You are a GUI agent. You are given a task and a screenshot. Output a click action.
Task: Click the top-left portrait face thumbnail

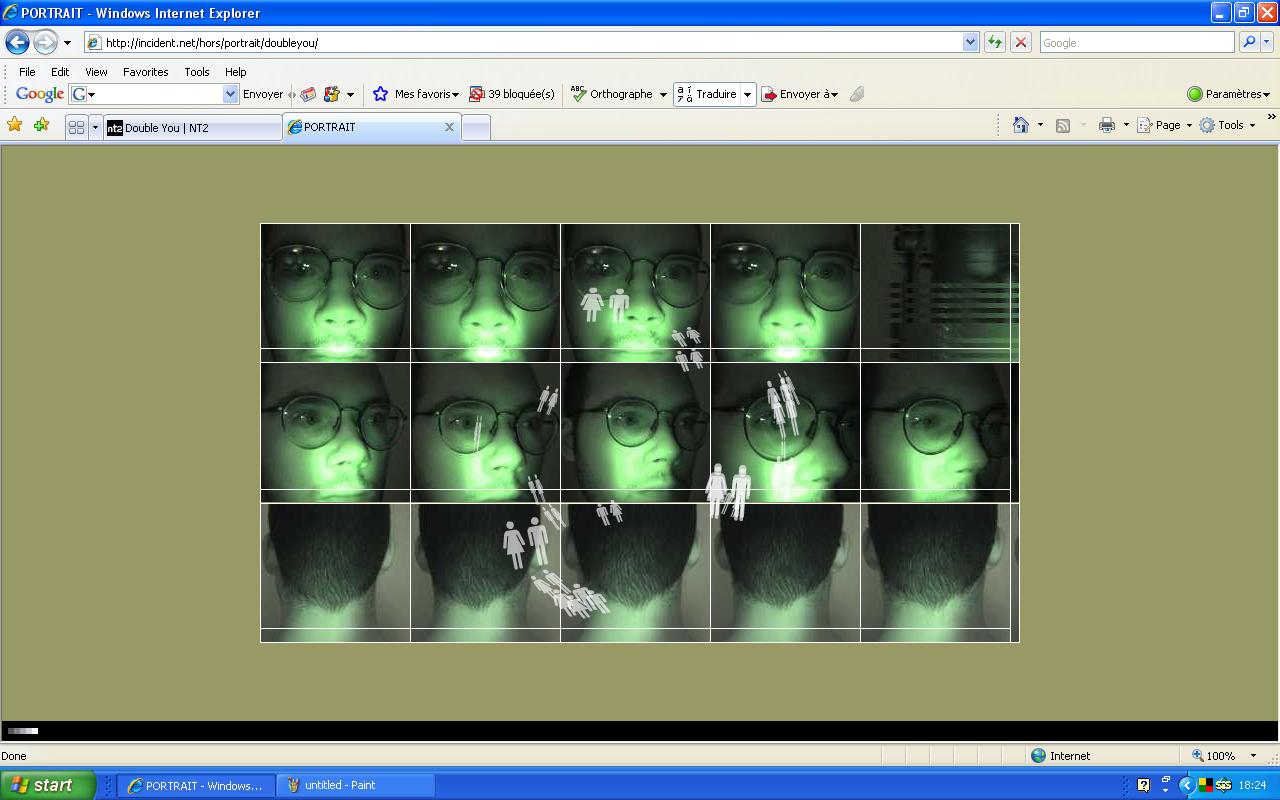[335, 292]
